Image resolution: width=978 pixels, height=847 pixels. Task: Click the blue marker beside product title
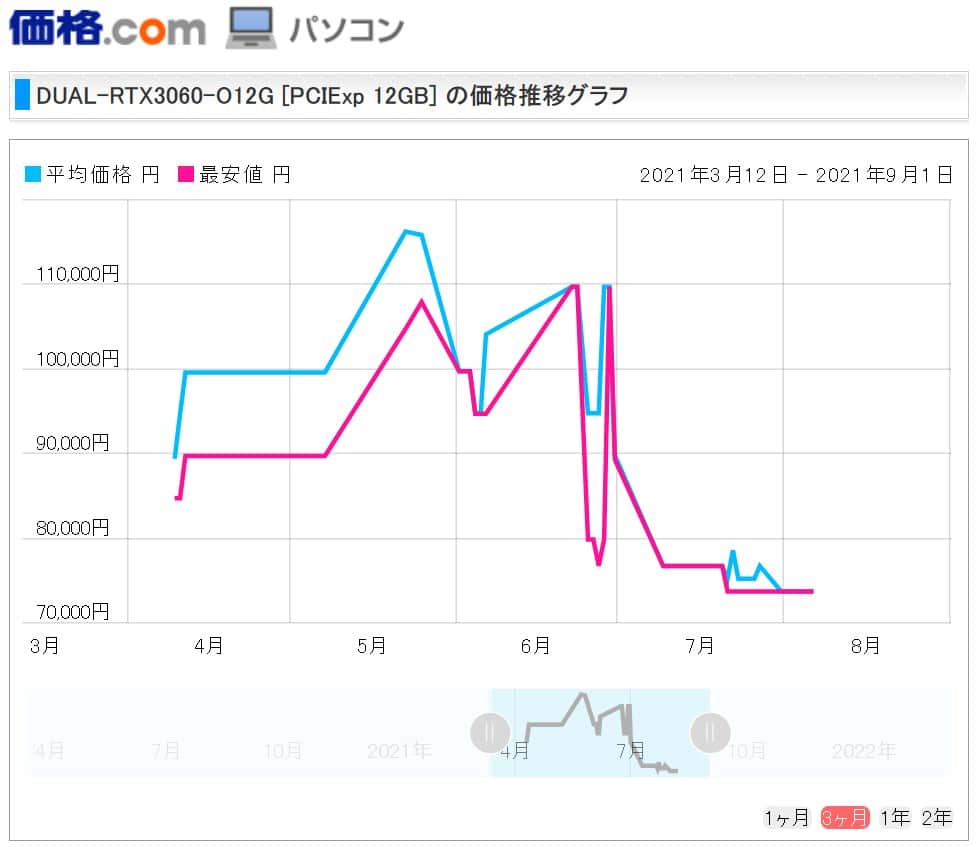click(x=22, y=95)
